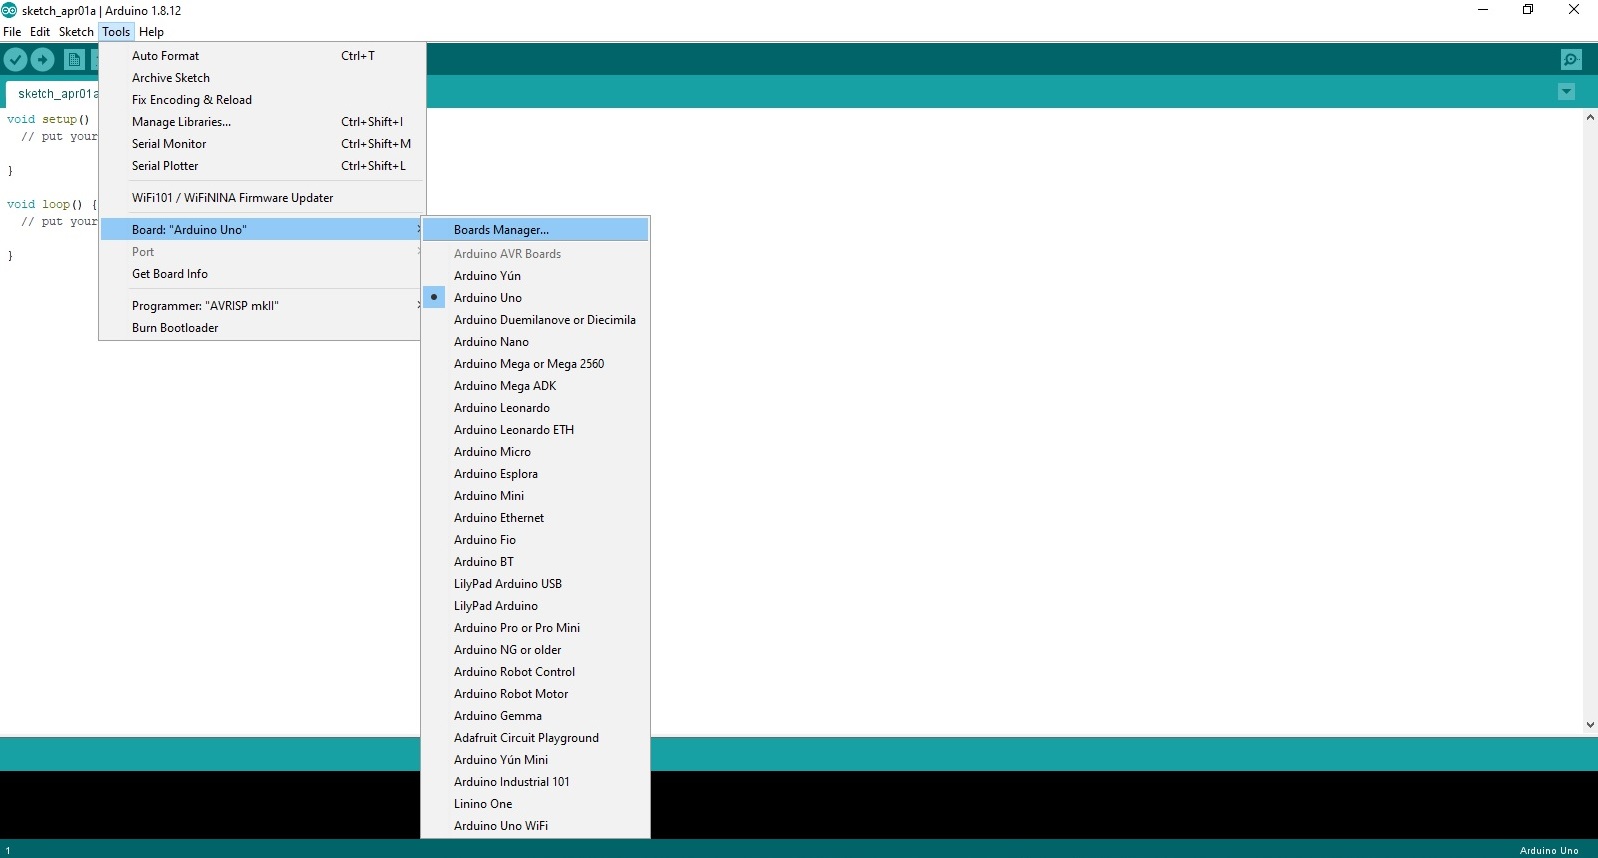Select Arduino Industrial 101
1598x858 pixels.
coord(535,782)
